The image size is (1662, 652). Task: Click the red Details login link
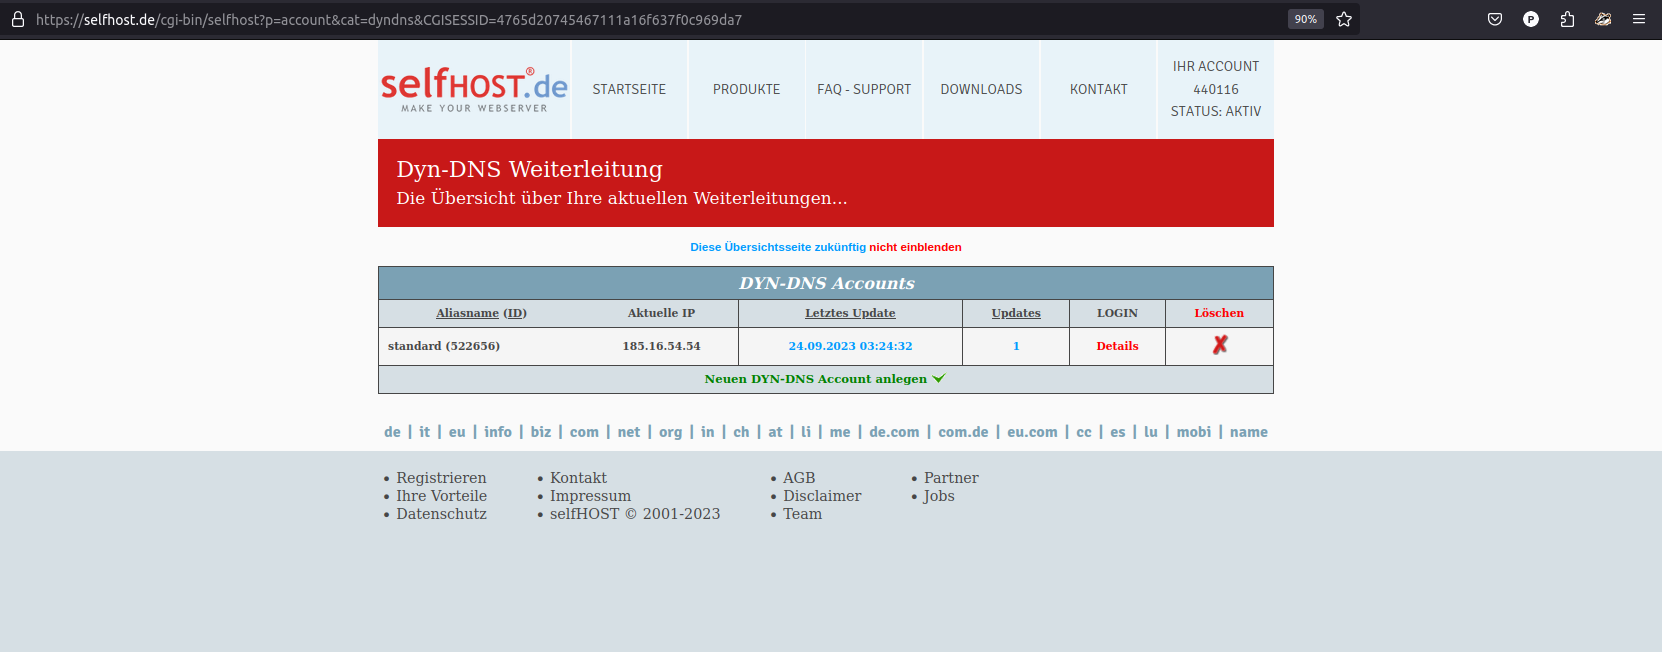(1117, 346)
